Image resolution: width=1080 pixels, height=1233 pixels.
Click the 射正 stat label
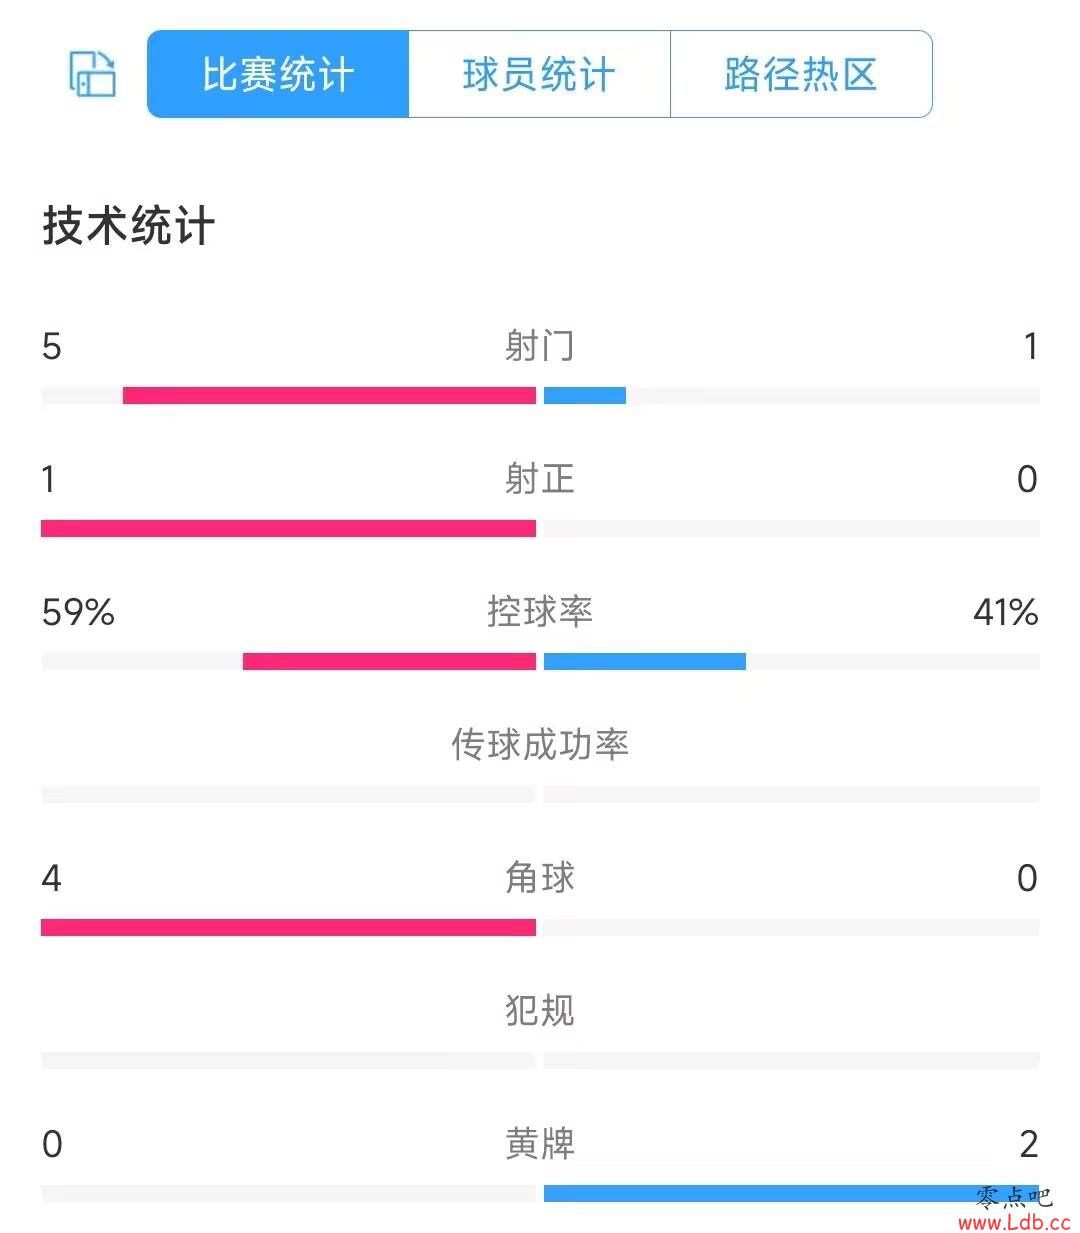coord(540,479)
